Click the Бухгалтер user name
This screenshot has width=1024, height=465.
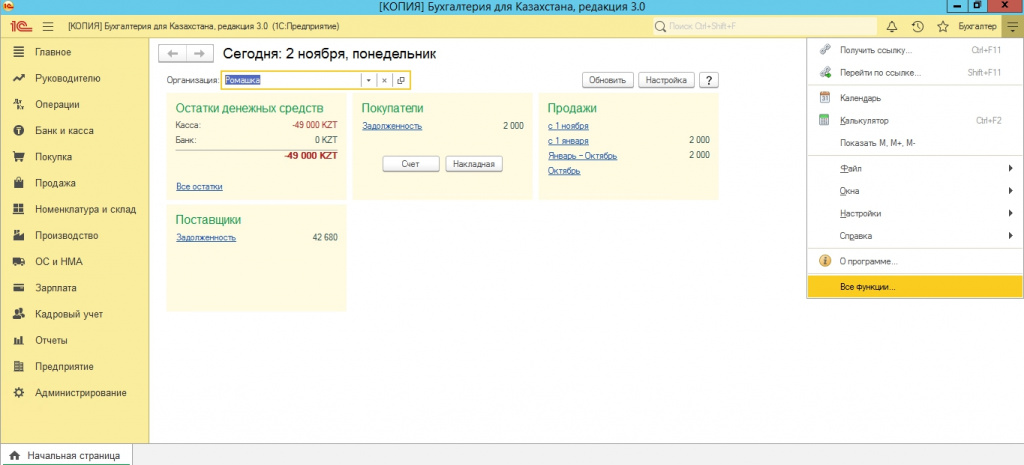tap(978, 27)
